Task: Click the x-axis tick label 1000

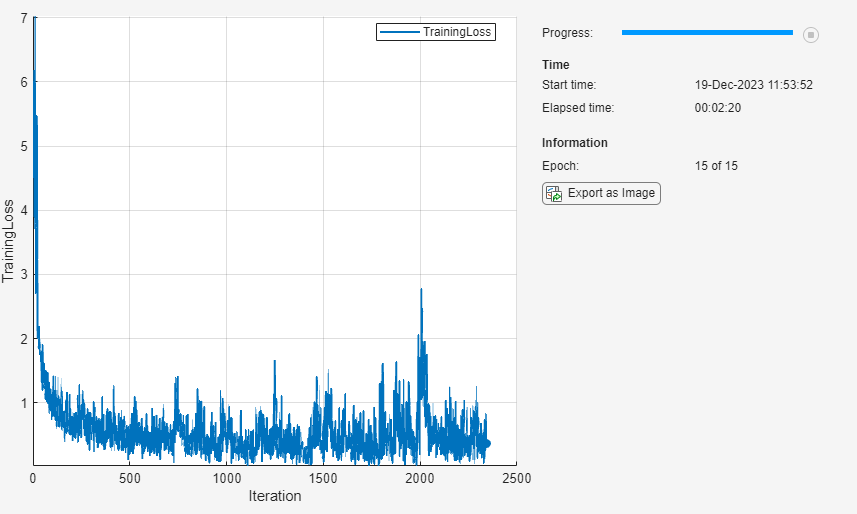Action: click(227, 478)
